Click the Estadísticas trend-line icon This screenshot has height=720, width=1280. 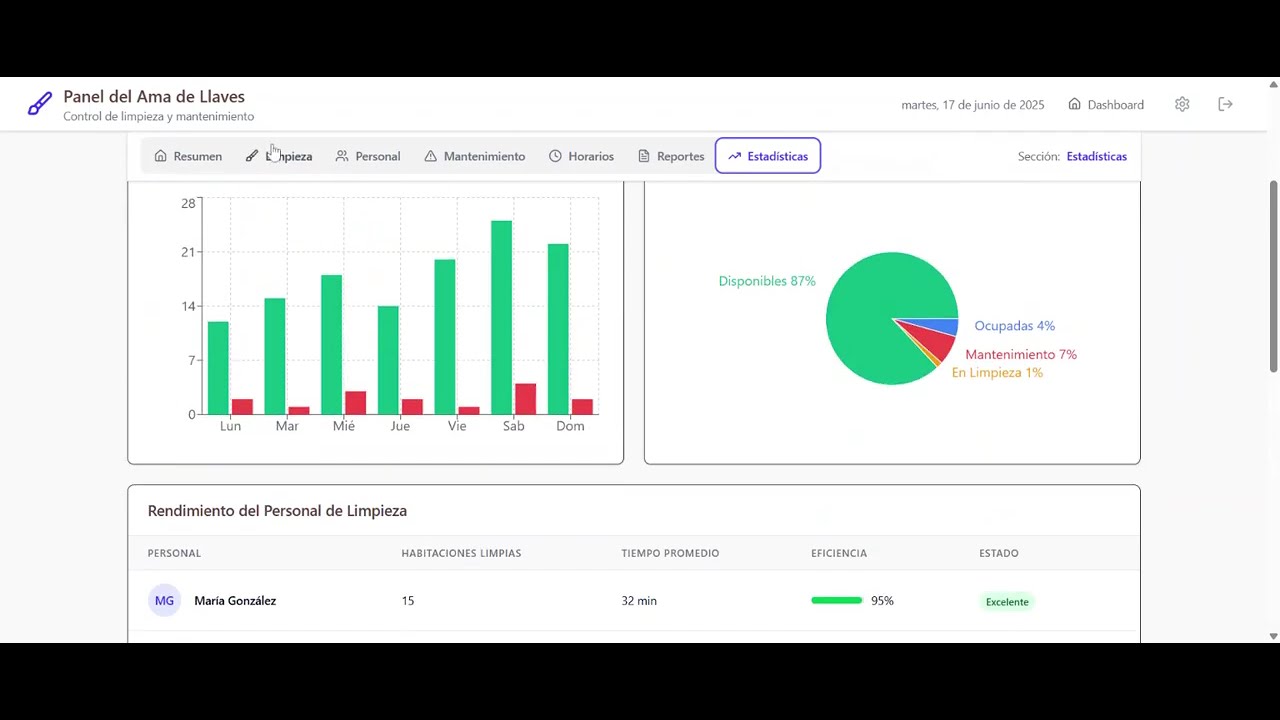click(x=734, y=156)
